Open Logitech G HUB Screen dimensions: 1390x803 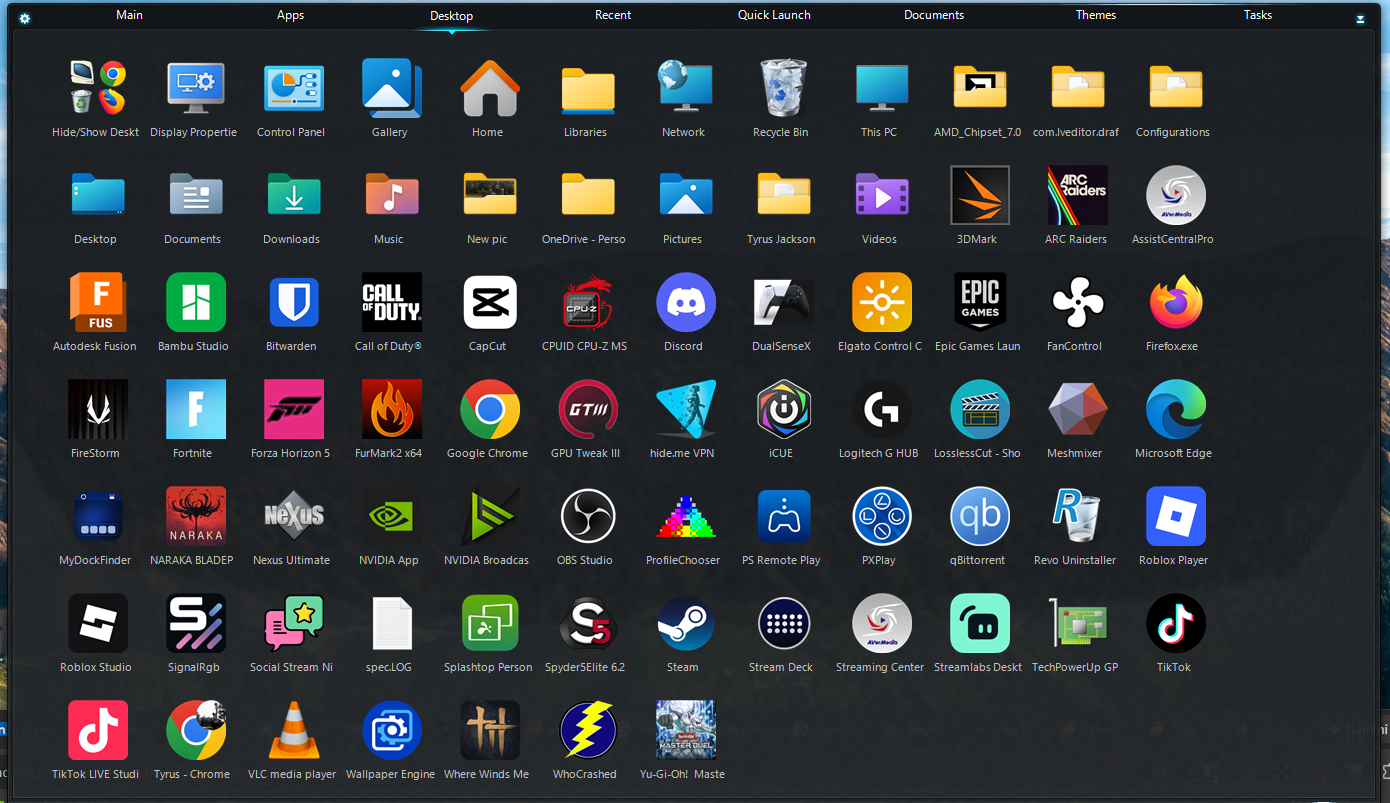(x=881, y=410)
